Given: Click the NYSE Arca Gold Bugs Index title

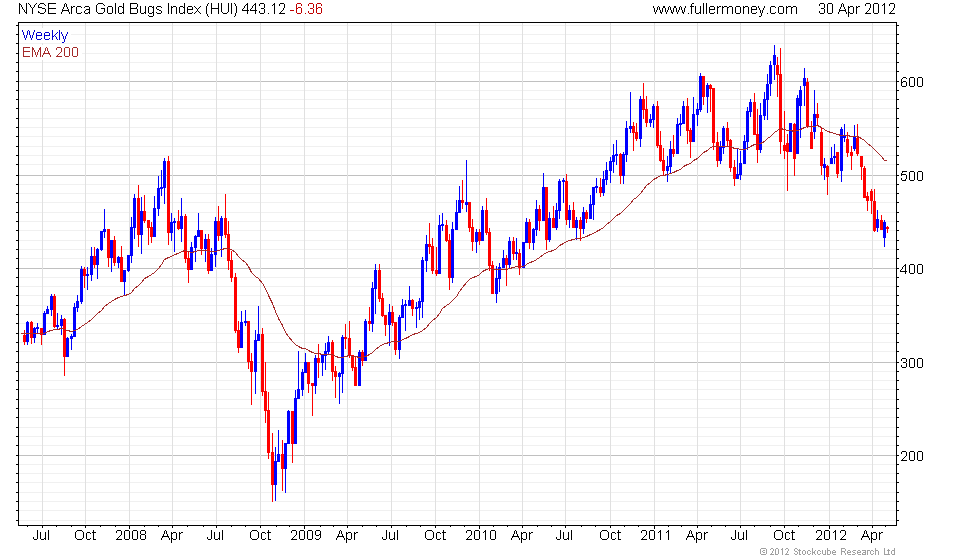Looking at the screenshot, I should [127, 9].
